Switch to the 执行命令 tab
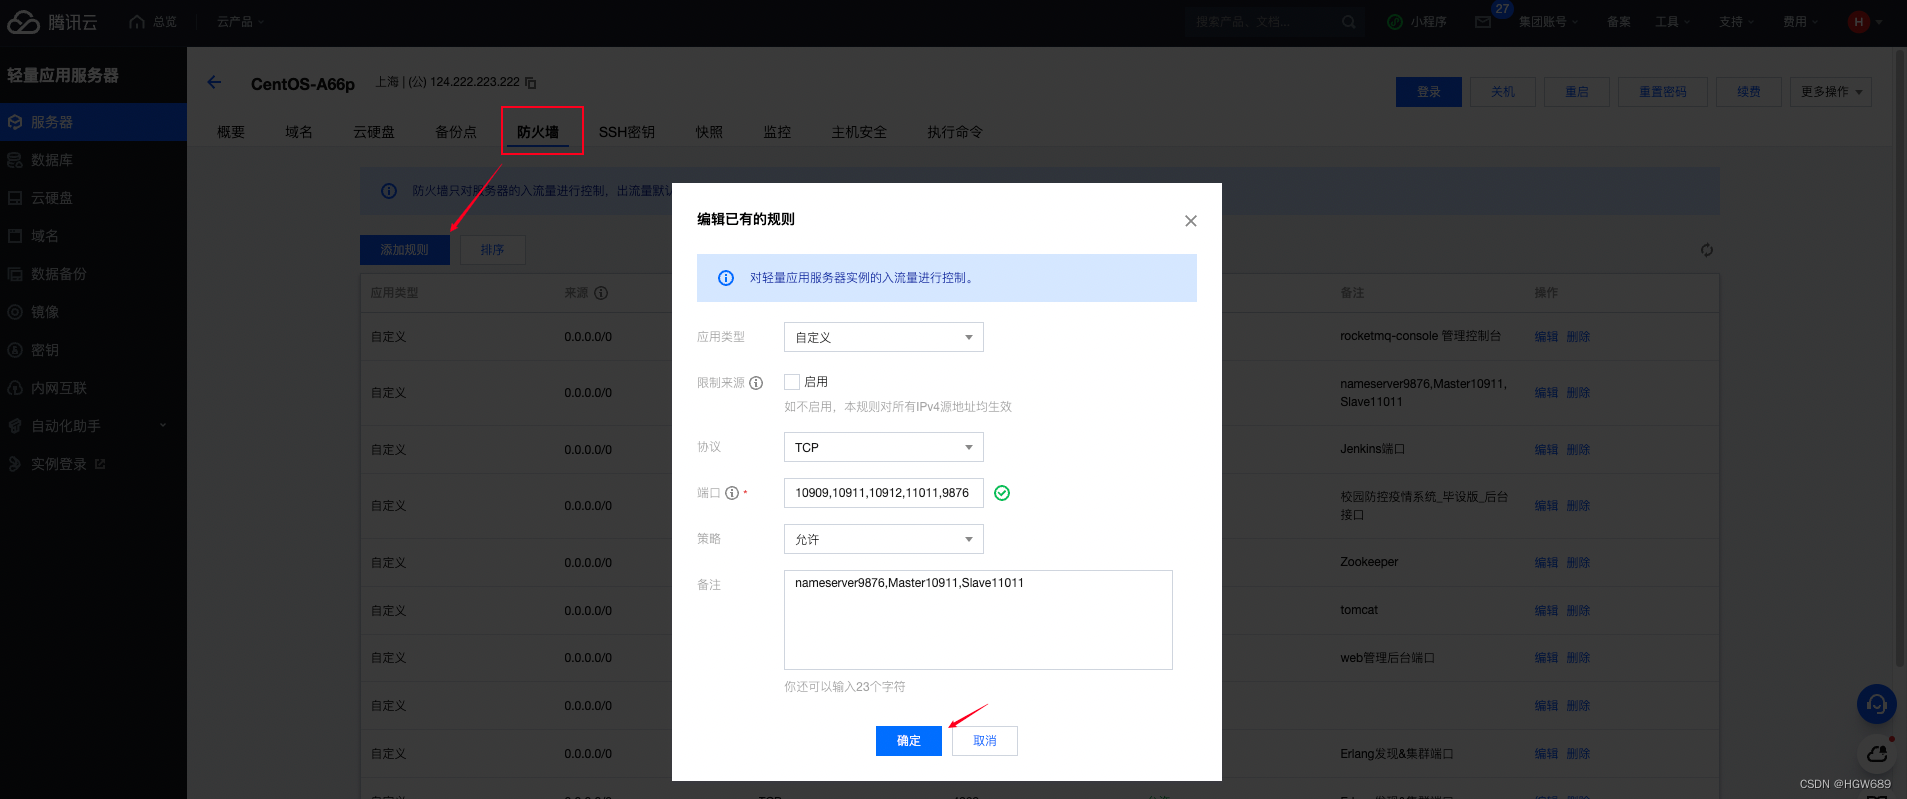This screenshot has height=799, width=1907. [955, 132]
